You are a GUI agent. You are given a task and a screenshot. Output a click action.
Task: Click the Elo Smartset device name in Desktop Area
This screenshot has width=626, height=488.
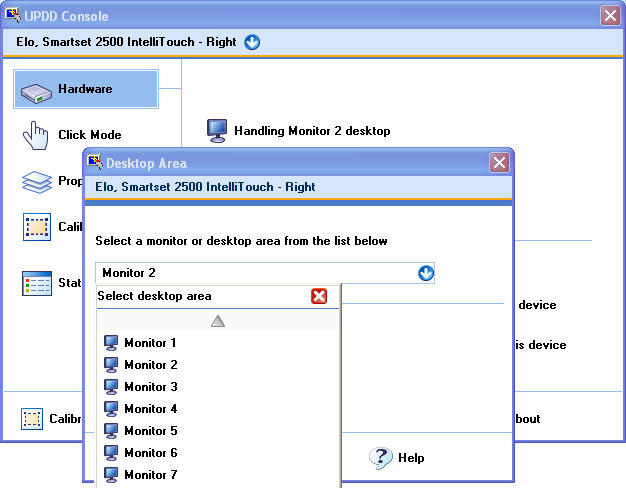tap(205, 187)
